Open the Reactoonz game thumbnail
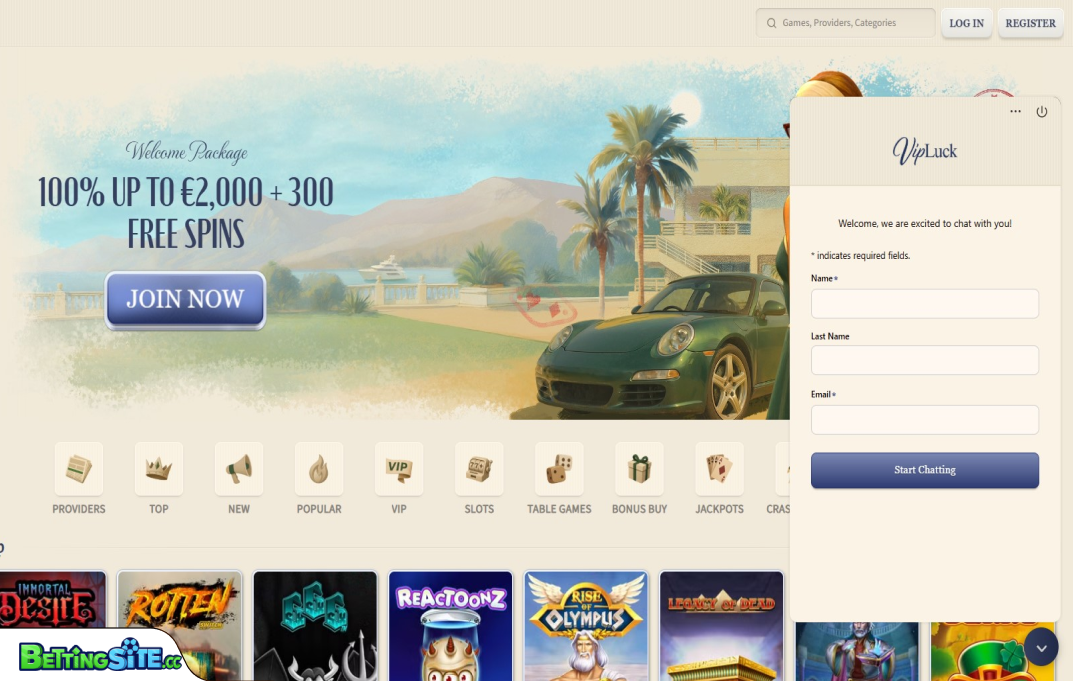 click(450, 626)
